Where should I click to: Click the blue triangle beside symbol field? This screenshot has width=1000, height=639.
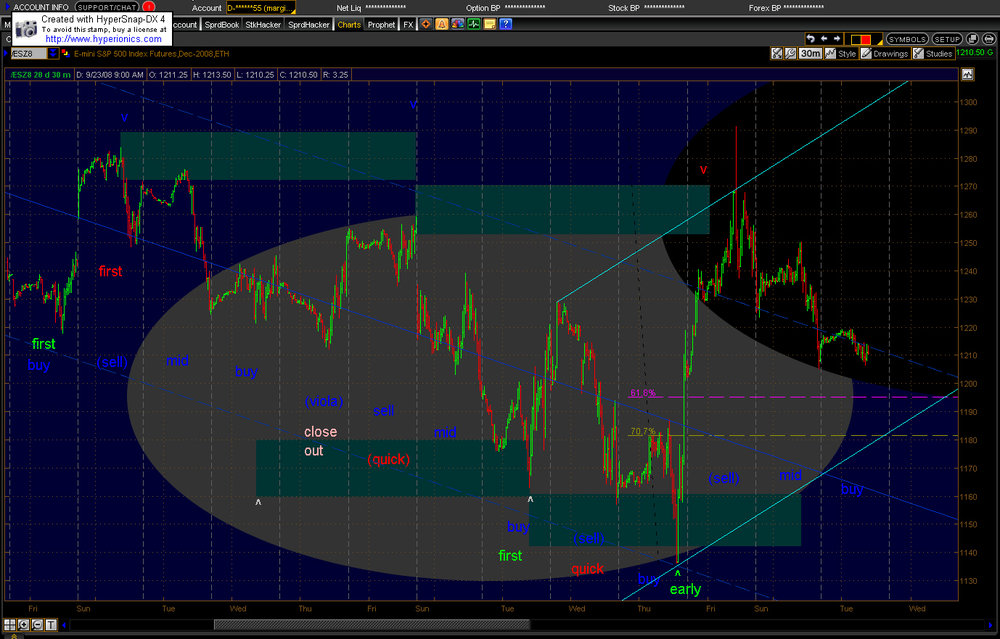point(6,54)
